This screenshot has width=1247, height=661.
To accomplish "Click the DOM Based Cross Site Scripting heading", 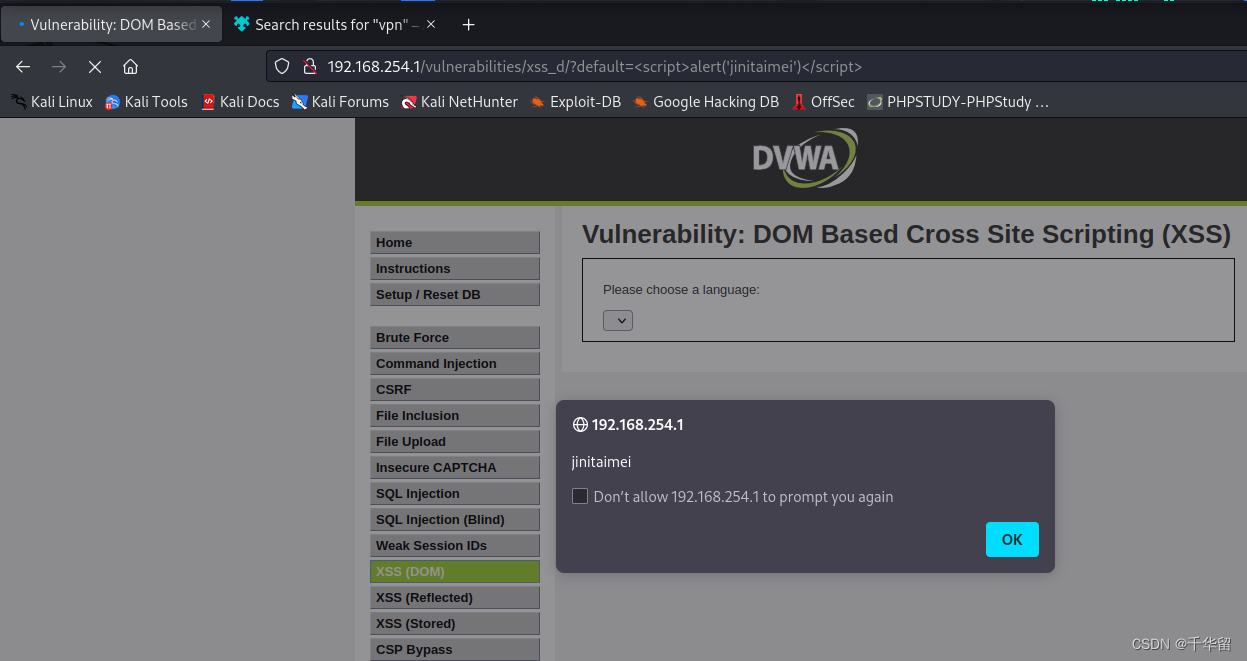I will click(906, 234).
